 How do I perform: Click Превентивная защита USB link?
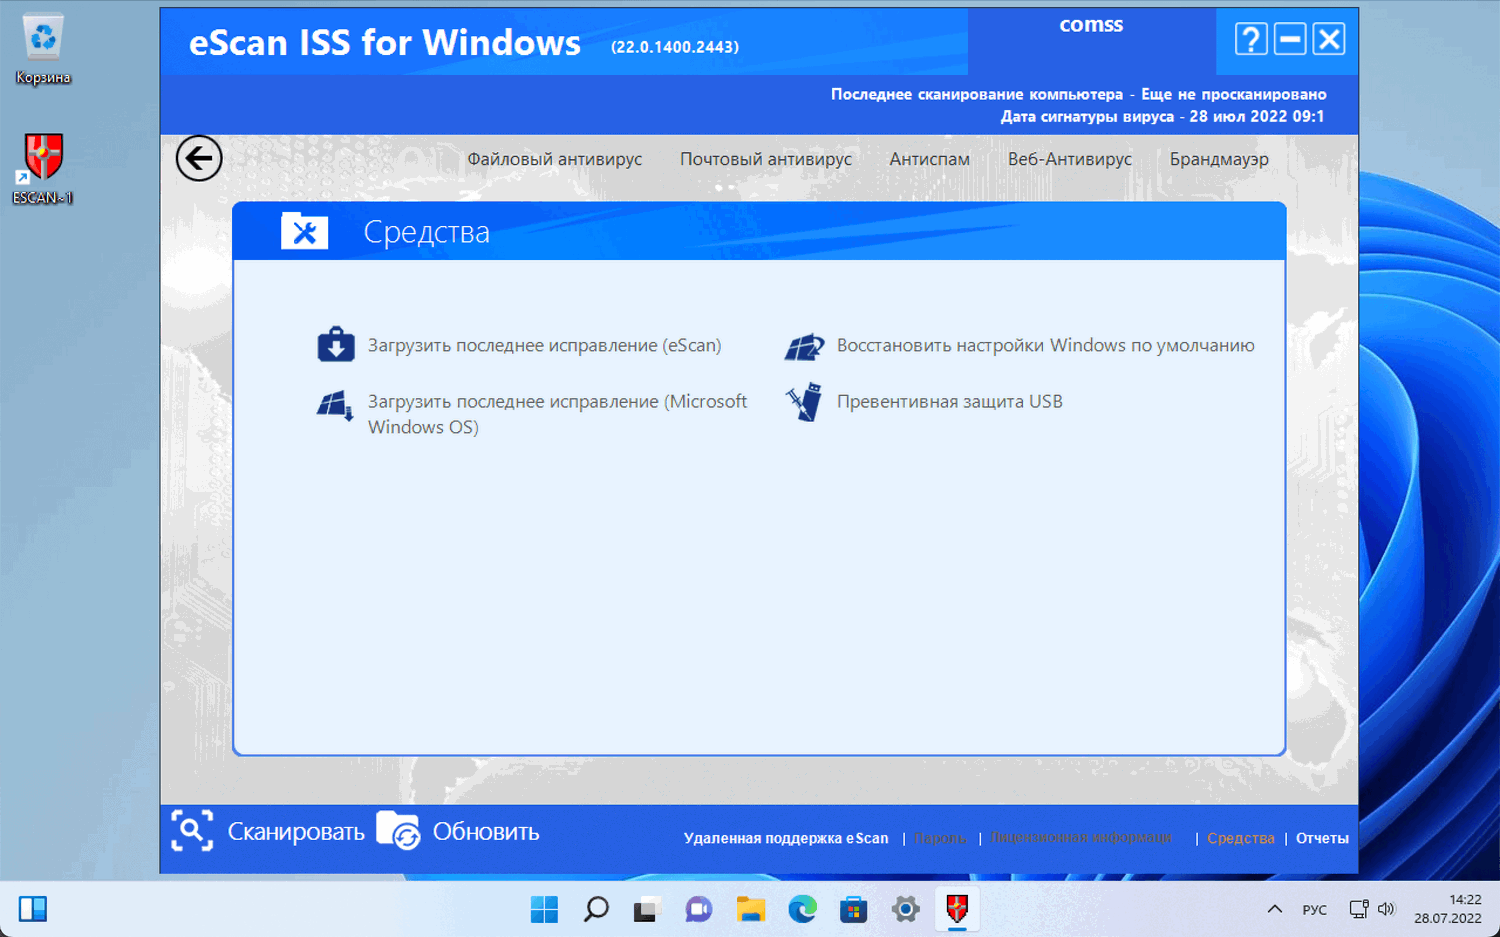pyautogui.click(x=949, y=401)
